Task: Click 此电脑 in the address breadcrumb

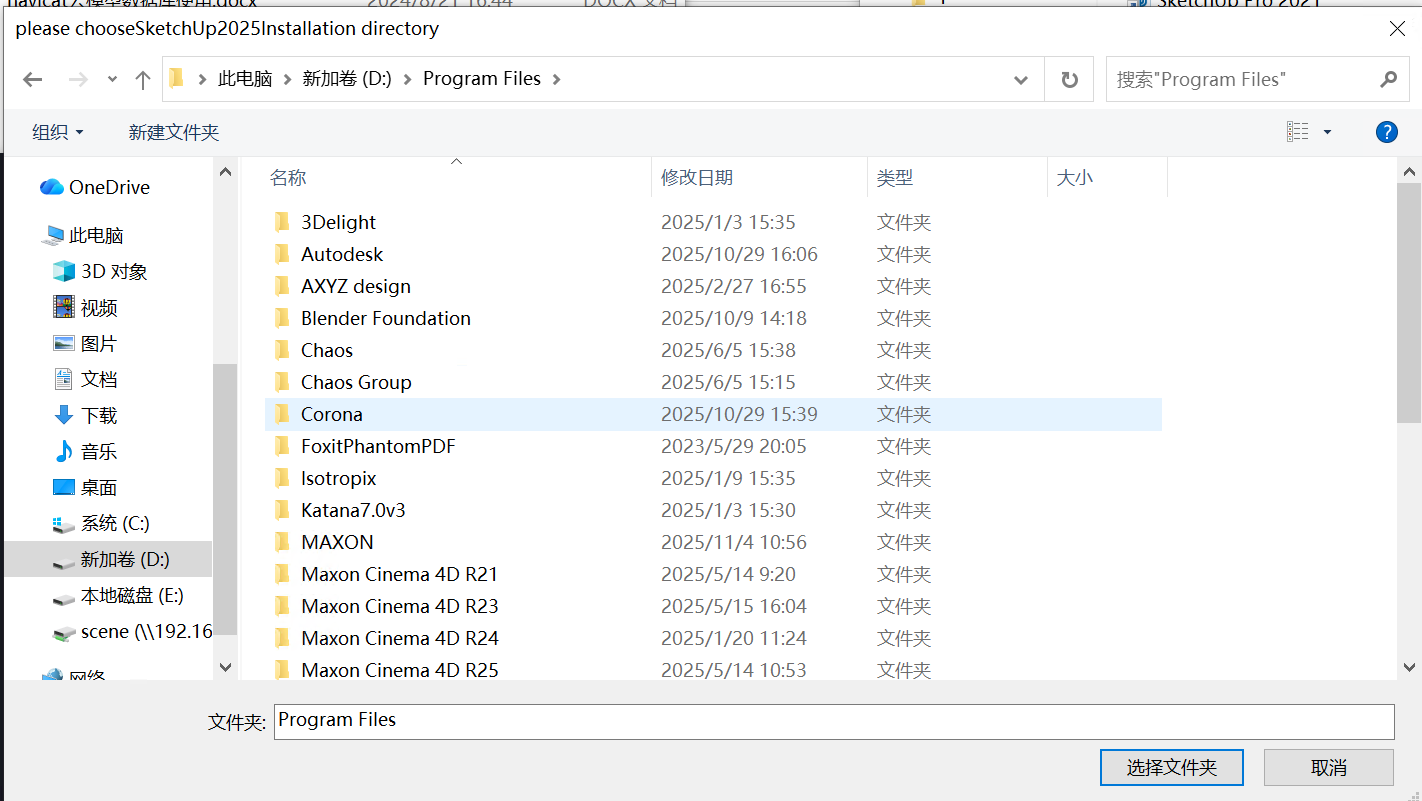Action: [x=245, y=79]
